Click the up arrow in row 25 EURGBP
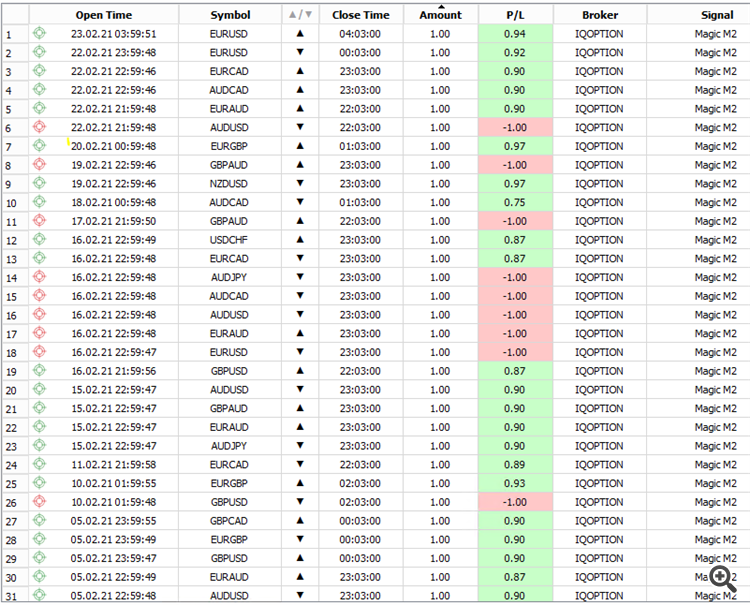This screenshot has width=750, height=605. point(300,483)
